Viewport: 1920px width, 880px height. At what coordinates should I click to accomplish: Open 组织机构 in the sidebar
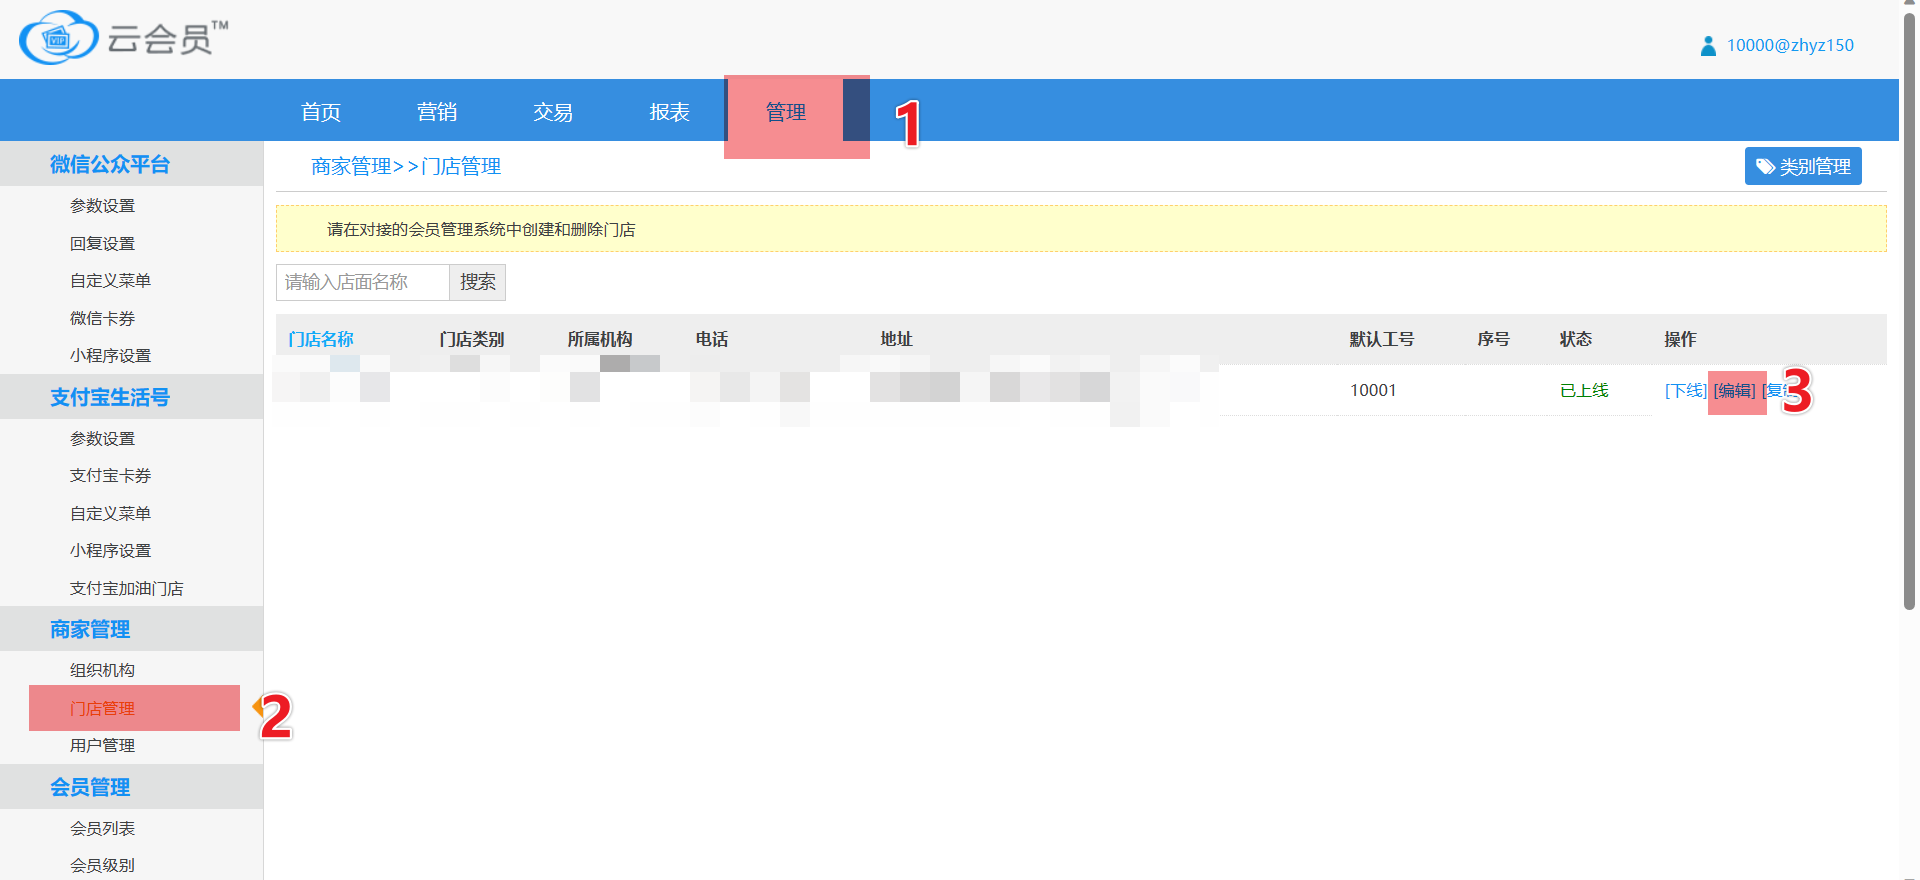coord(102,670)
